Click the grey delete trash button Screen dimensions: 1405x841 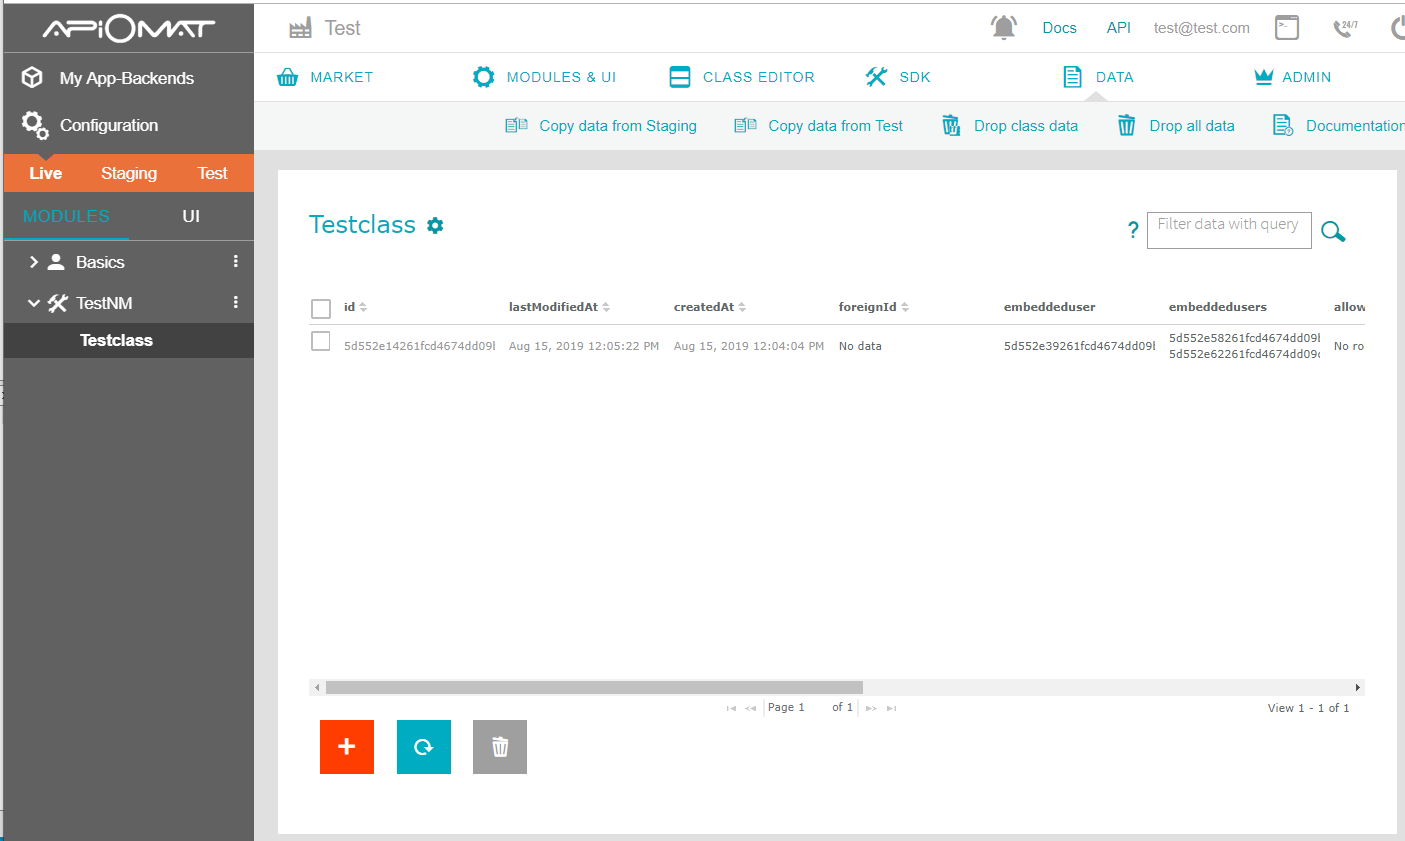tap(500, 747)
